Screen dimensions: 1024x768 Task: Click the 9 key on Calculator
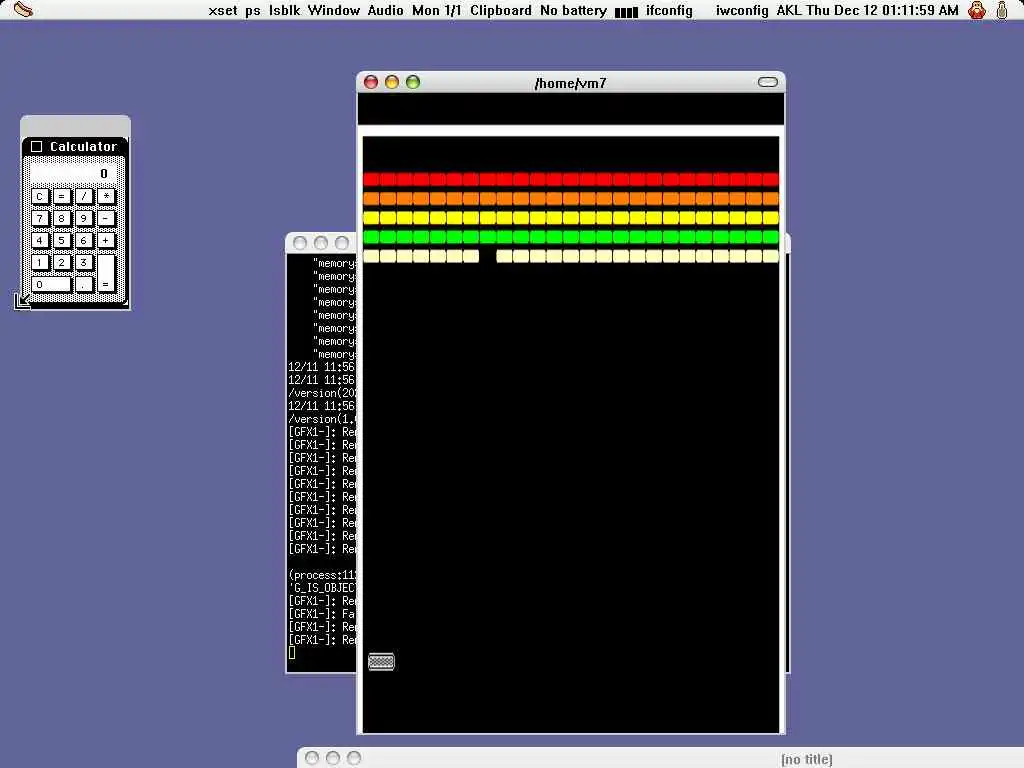84,218
